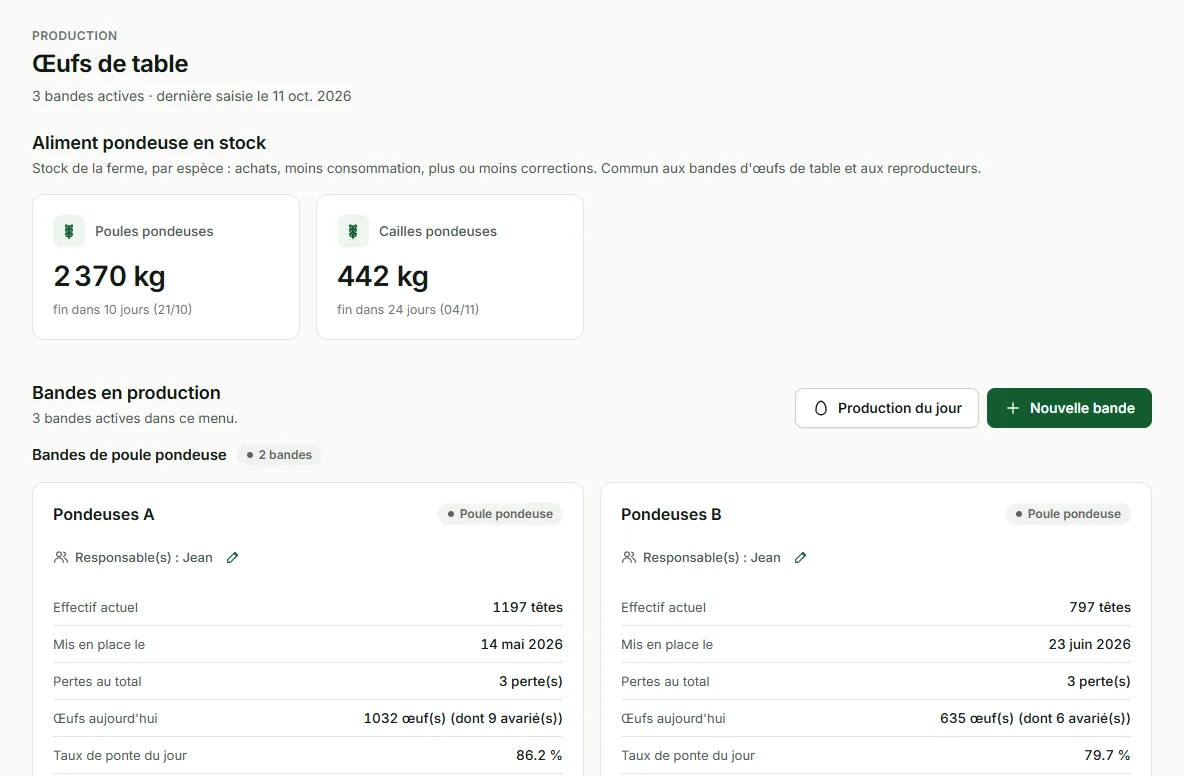Click '3 perte(s)' in the Pondeuses A card
This screenshot has height=776, width=1184.
531,682
